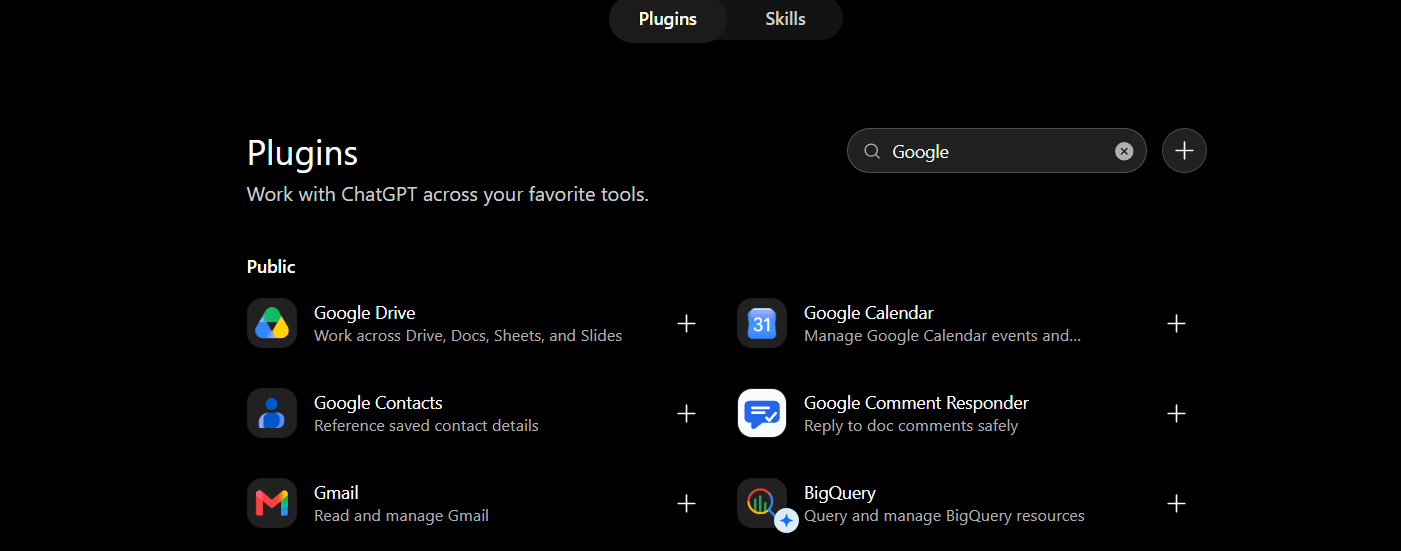The width and height of the screenshot is (1401, 551).
Task: Click the Gmail plugin icon
Action: pyautogui.click(x=272, y=503)
